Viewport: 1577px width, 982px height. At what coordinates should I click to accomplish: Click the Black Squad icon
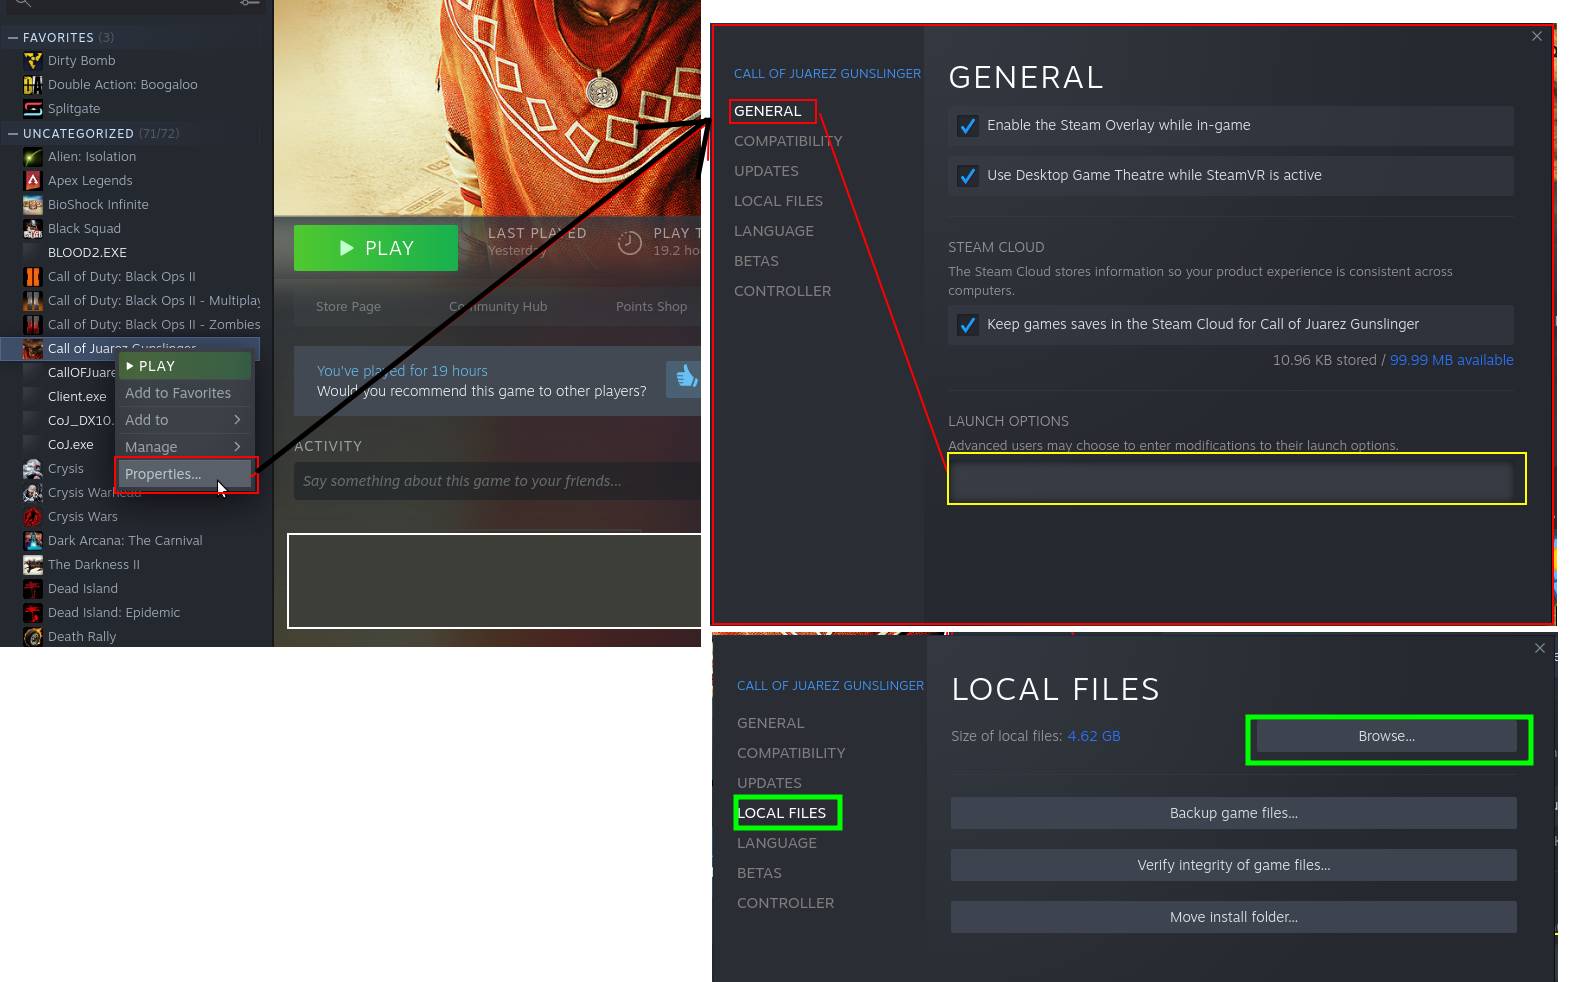(33, 229)
